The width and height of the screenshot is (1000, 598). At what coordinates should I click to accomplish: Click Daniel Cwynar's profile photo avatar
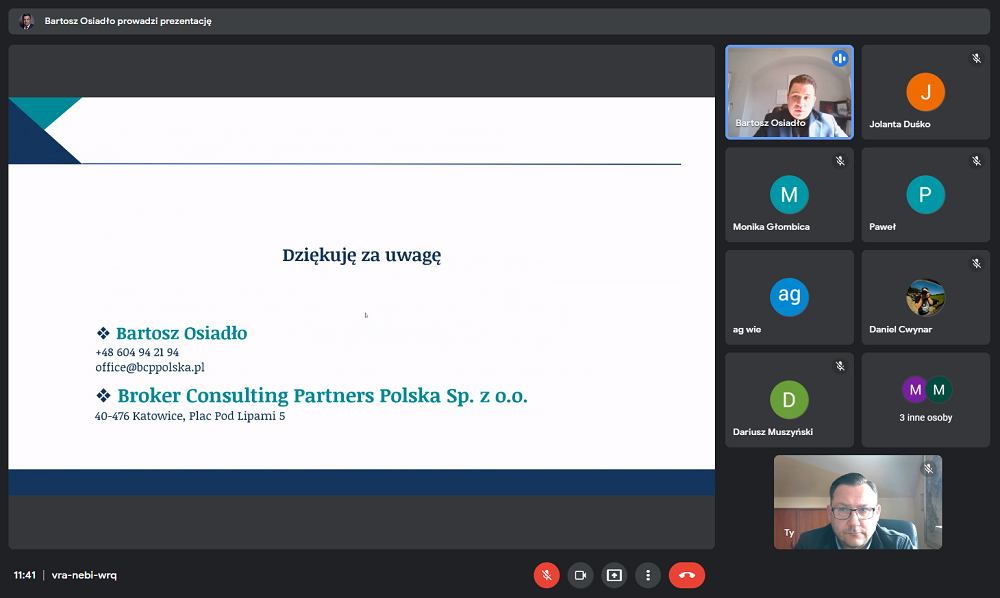(925, 297)
